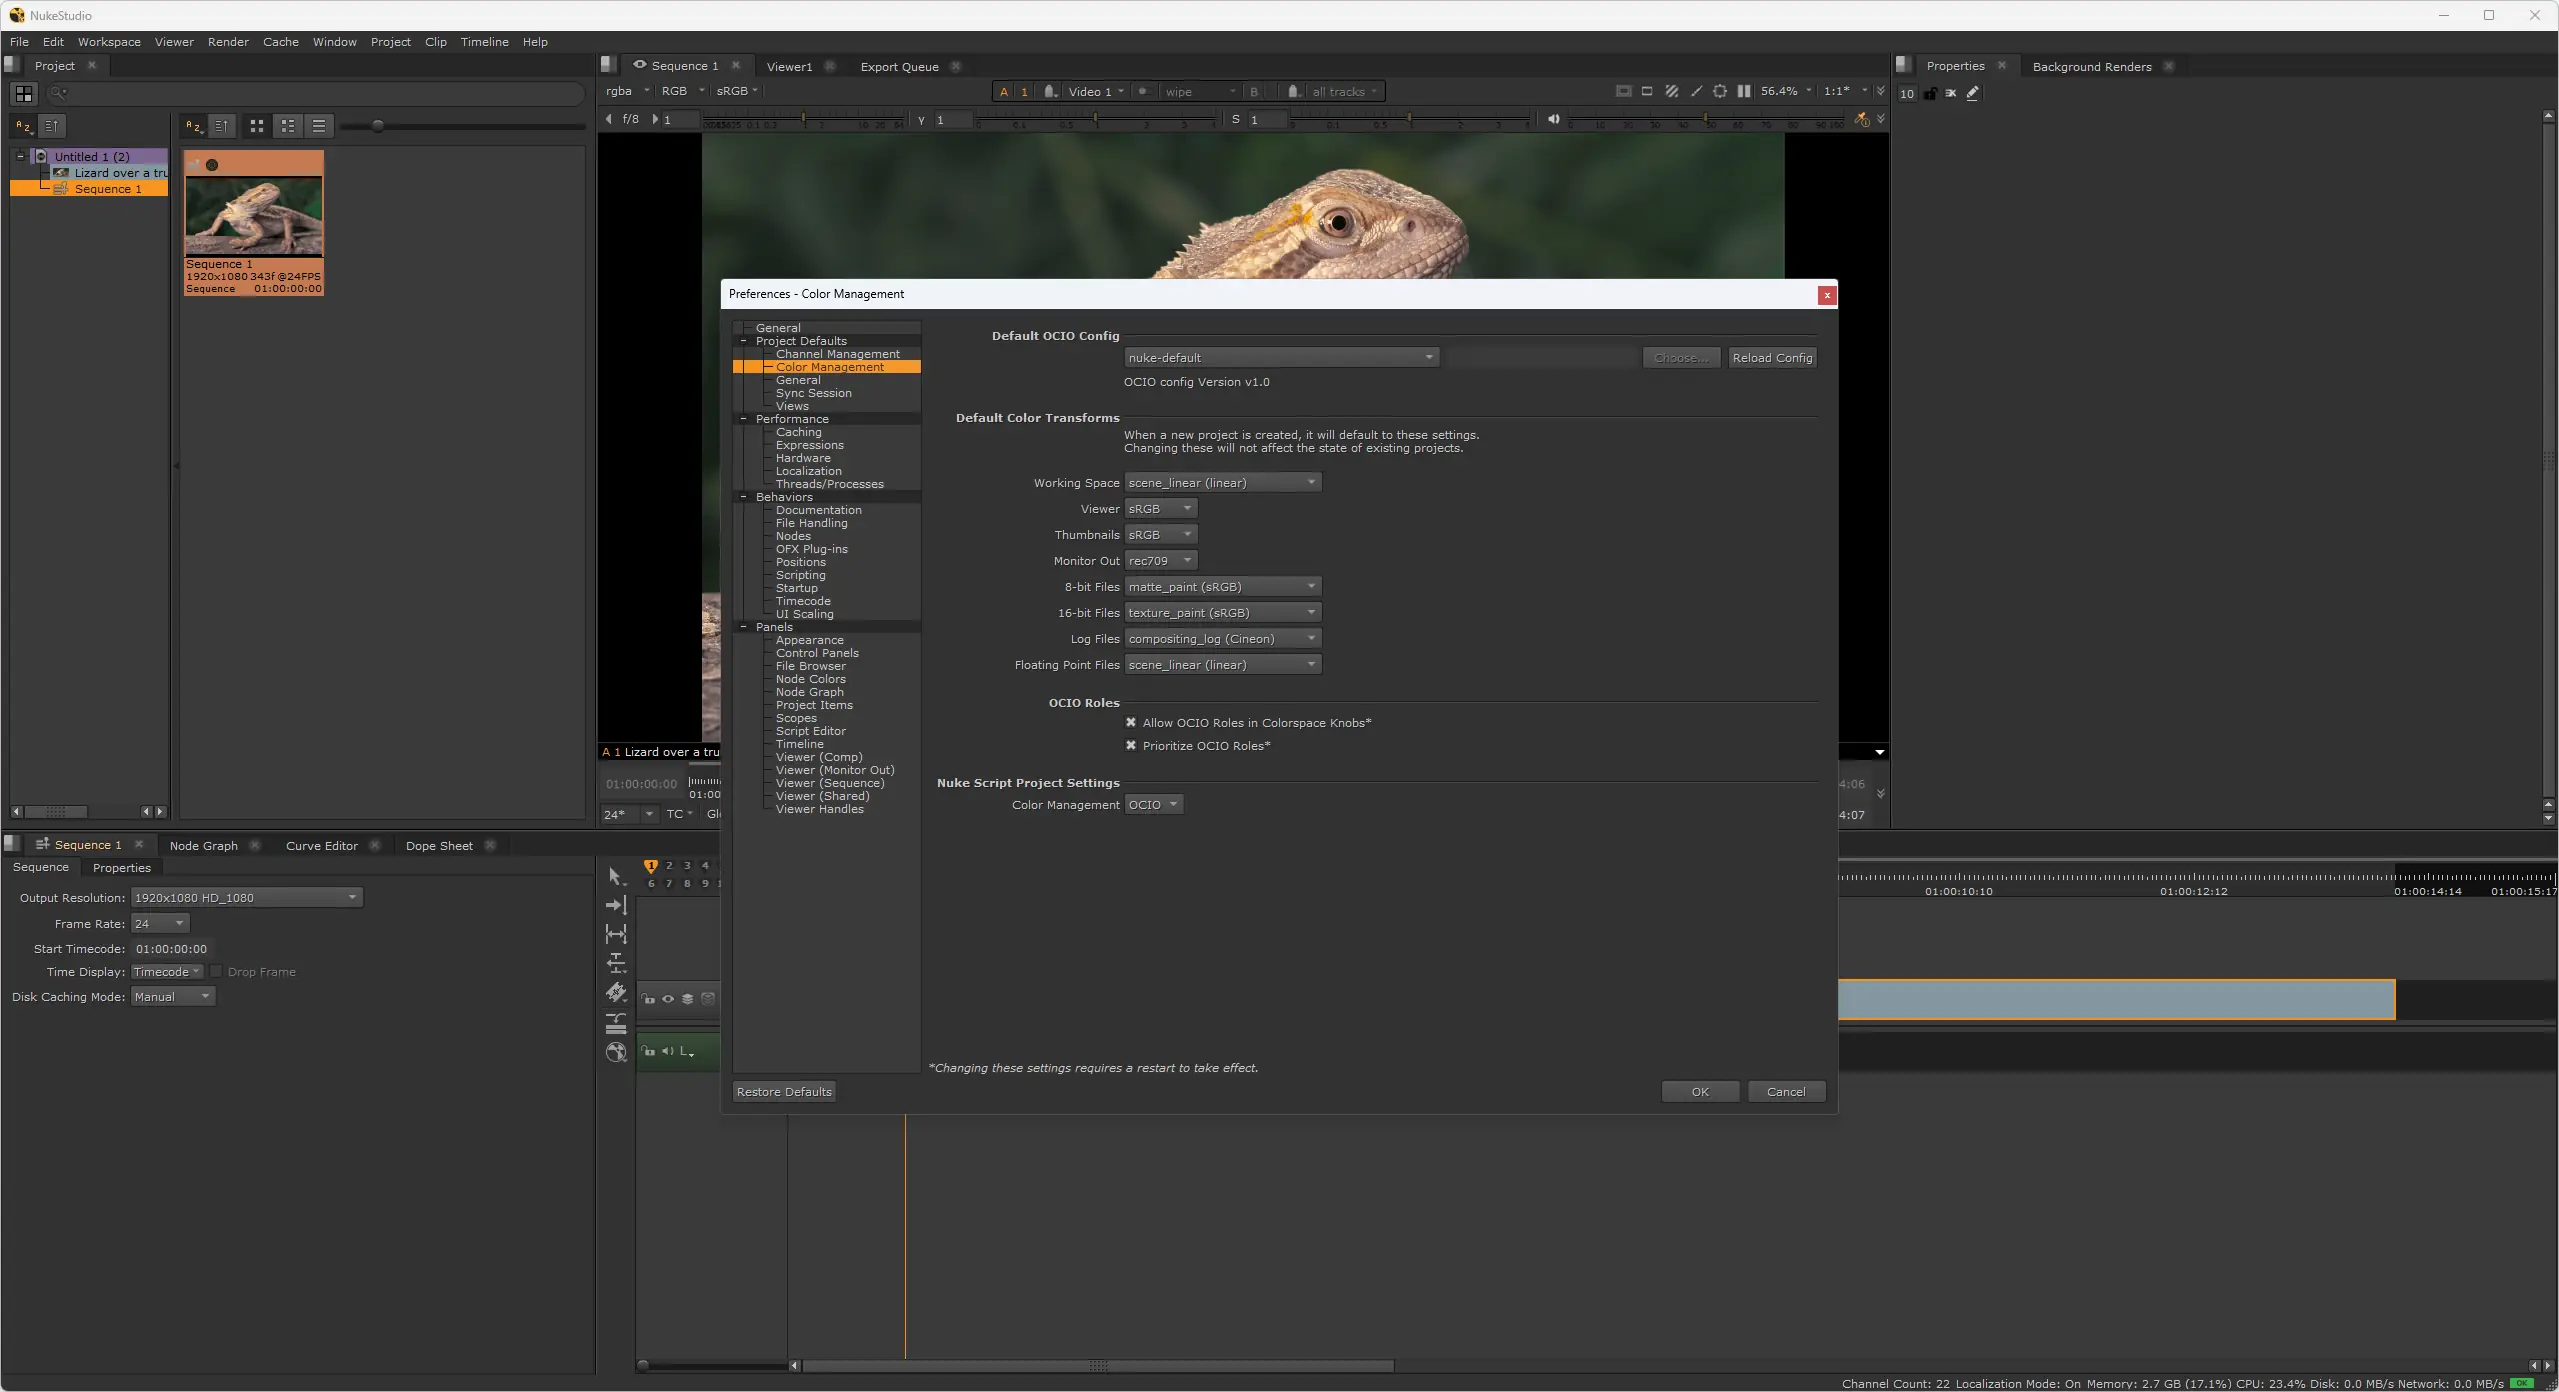Switch bin view to list mode
Screen dimensions: 2559x1392
point(319,126)
